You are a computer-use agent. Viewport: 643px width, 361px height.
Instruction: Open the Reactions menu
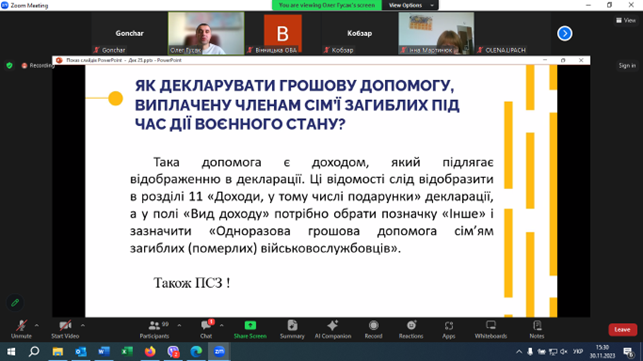point(411,329)
